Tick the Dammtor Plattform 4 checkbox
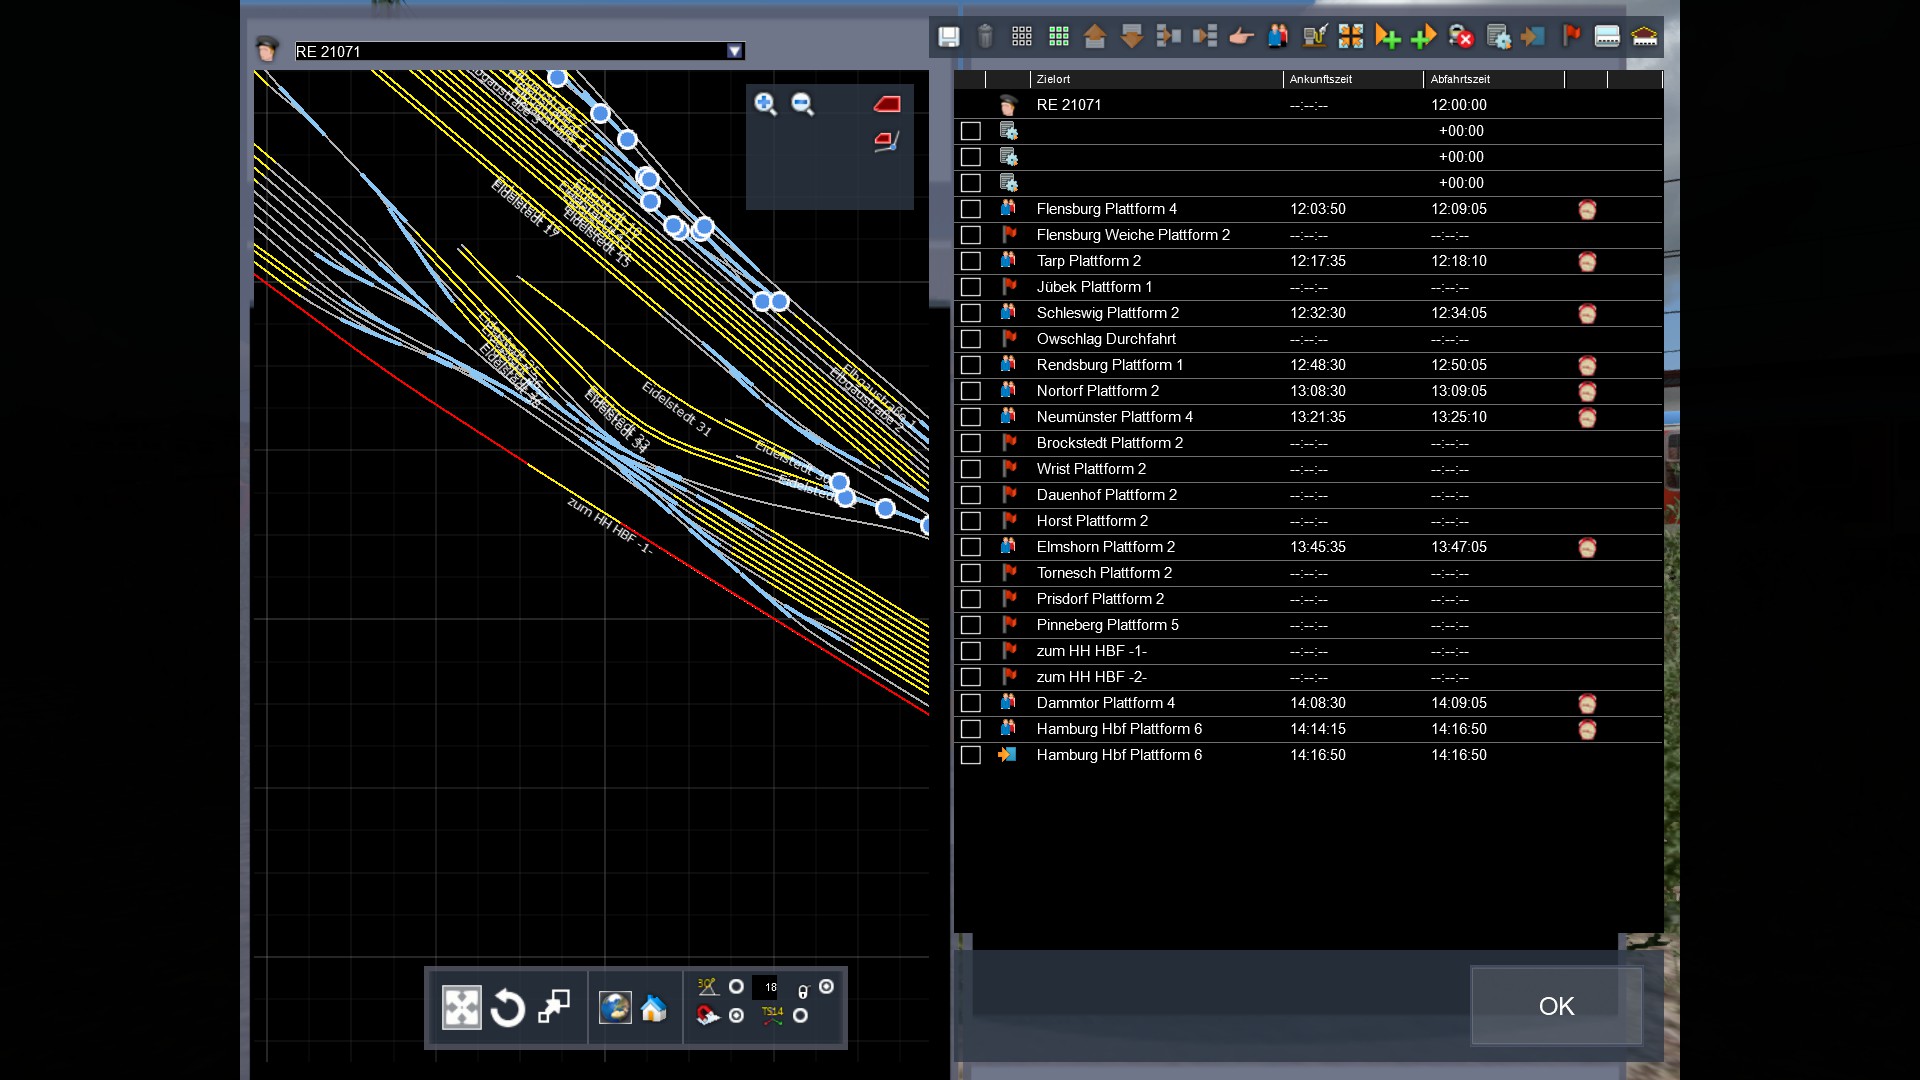The width and height of the screenshot is (1920, 1080). 970,703
